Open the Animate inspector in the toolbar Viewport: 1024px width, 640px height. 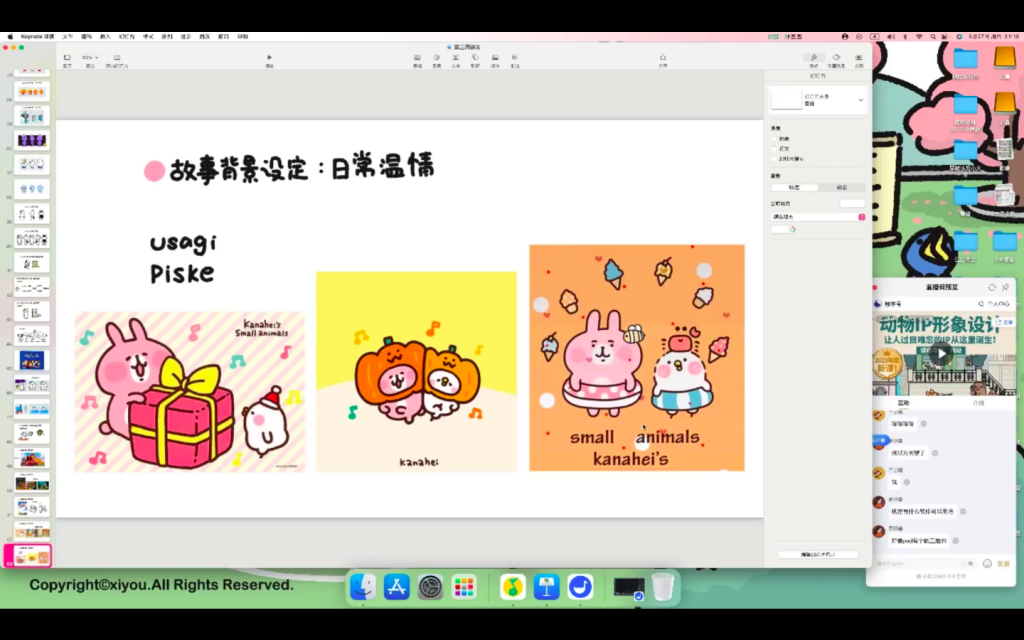[x=836, y=58]
